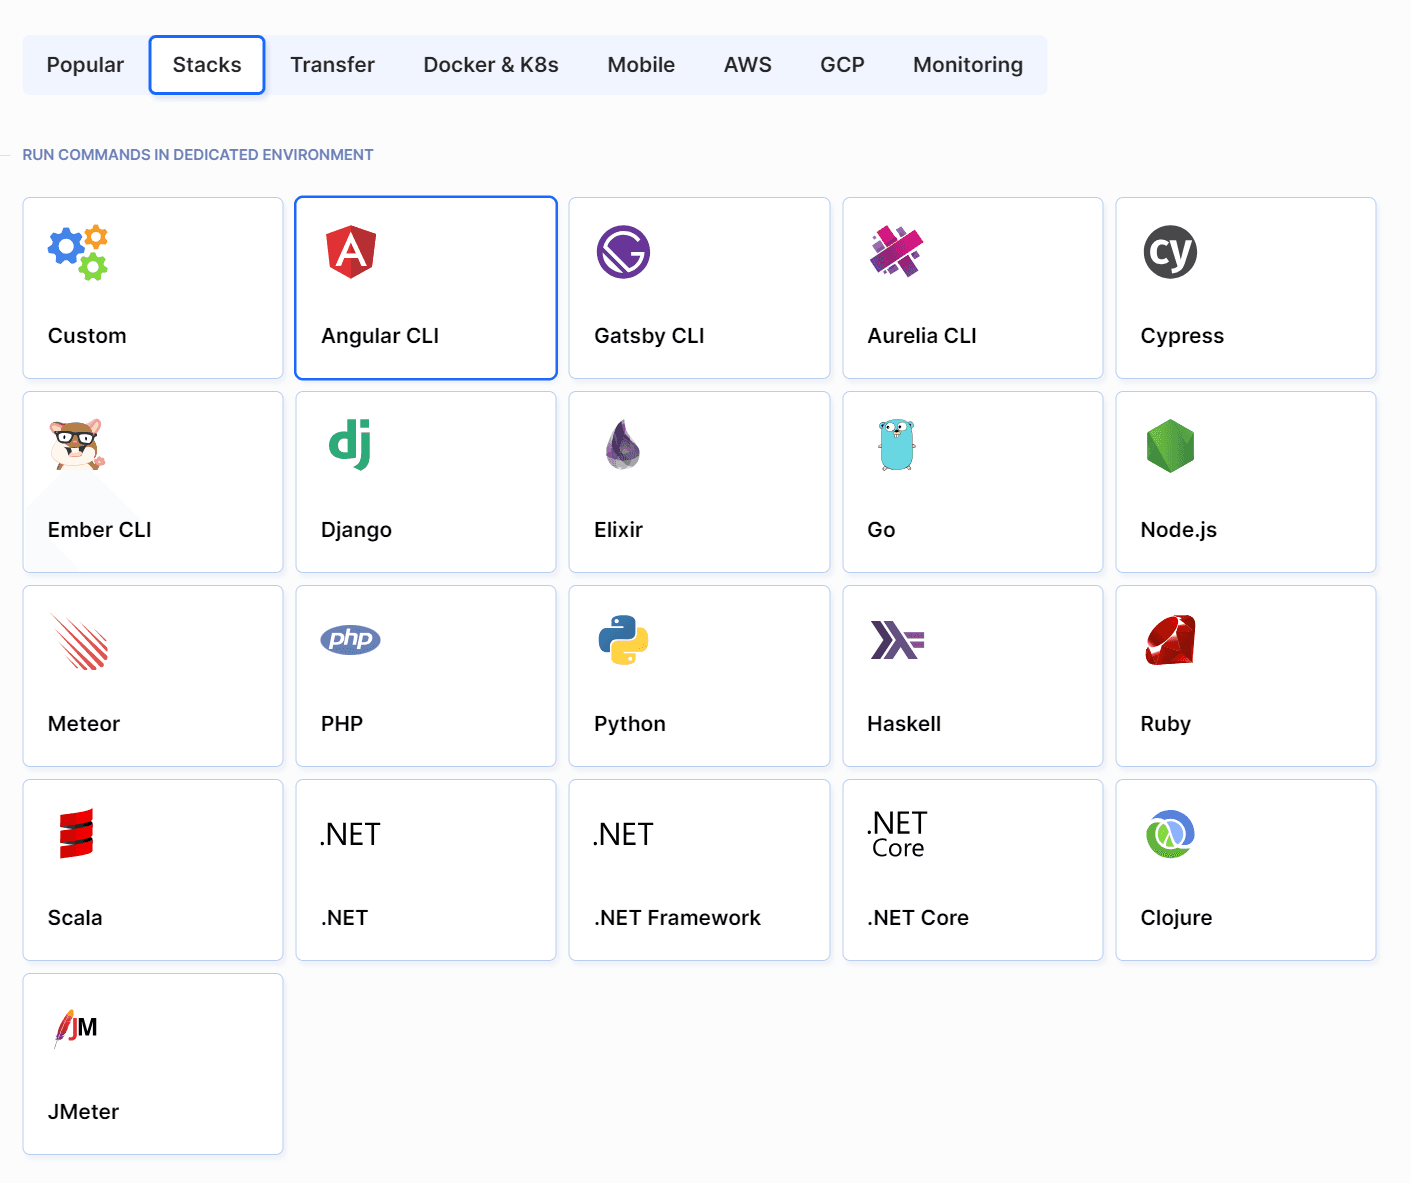Switch to the Popular tab

[x=85, y=65]
